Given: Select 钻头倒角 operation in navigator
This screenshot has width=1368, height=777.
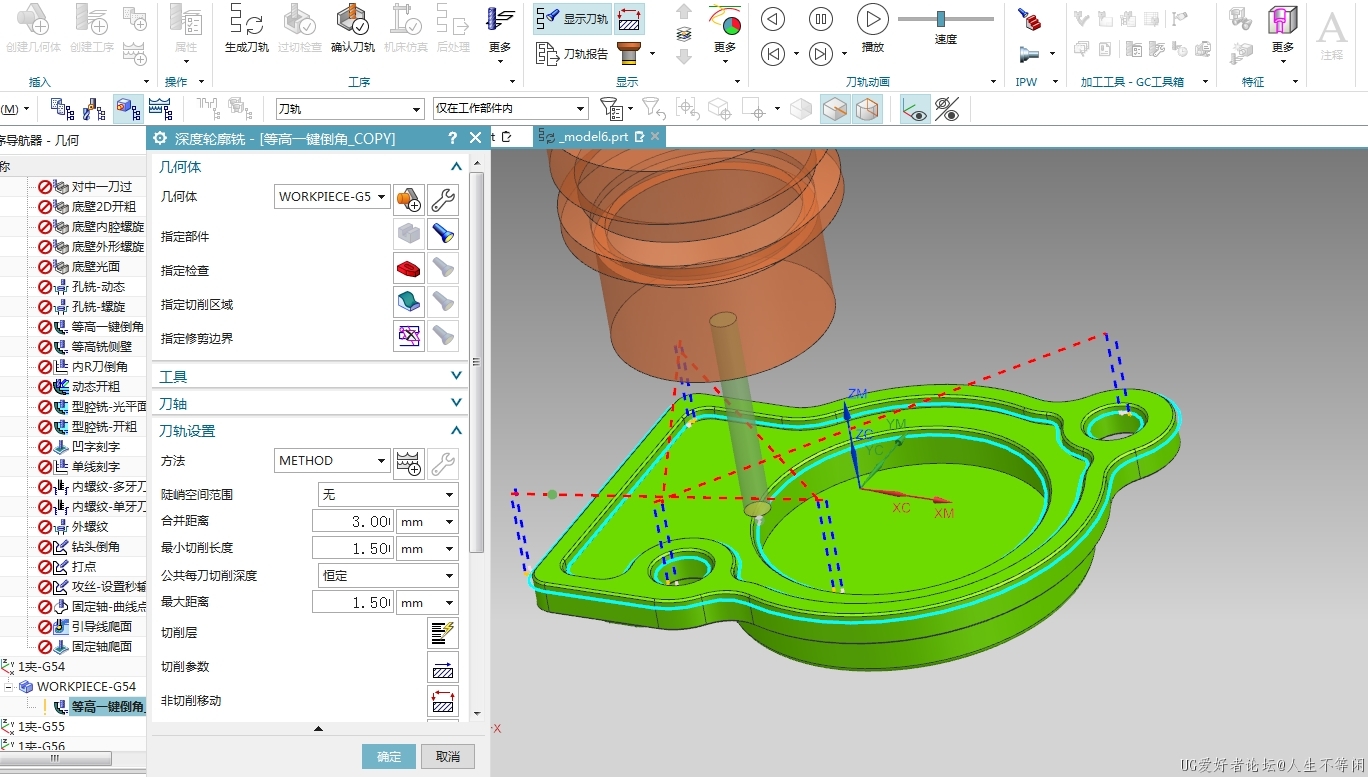Looking at the screenshot, I should pos(96,547).
